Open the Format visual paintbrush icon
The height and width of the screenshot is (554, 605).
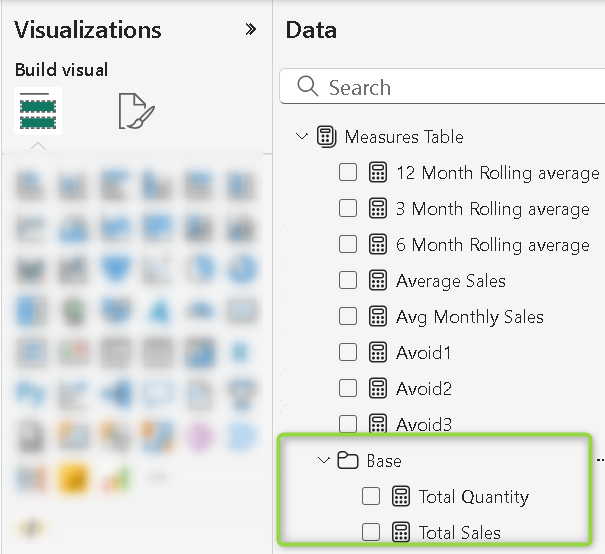[x=137, y=111]
